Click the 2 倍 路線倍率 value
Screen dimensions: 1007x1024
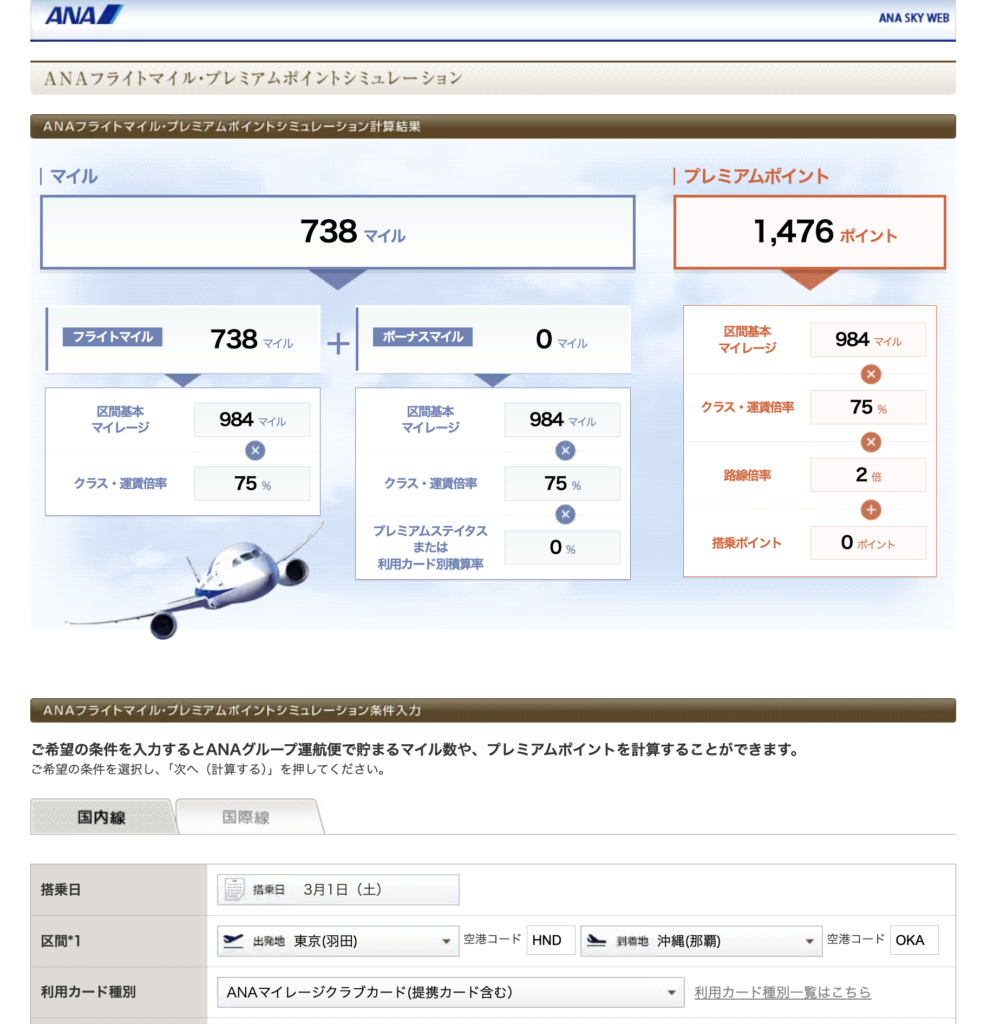pos(868,475)
